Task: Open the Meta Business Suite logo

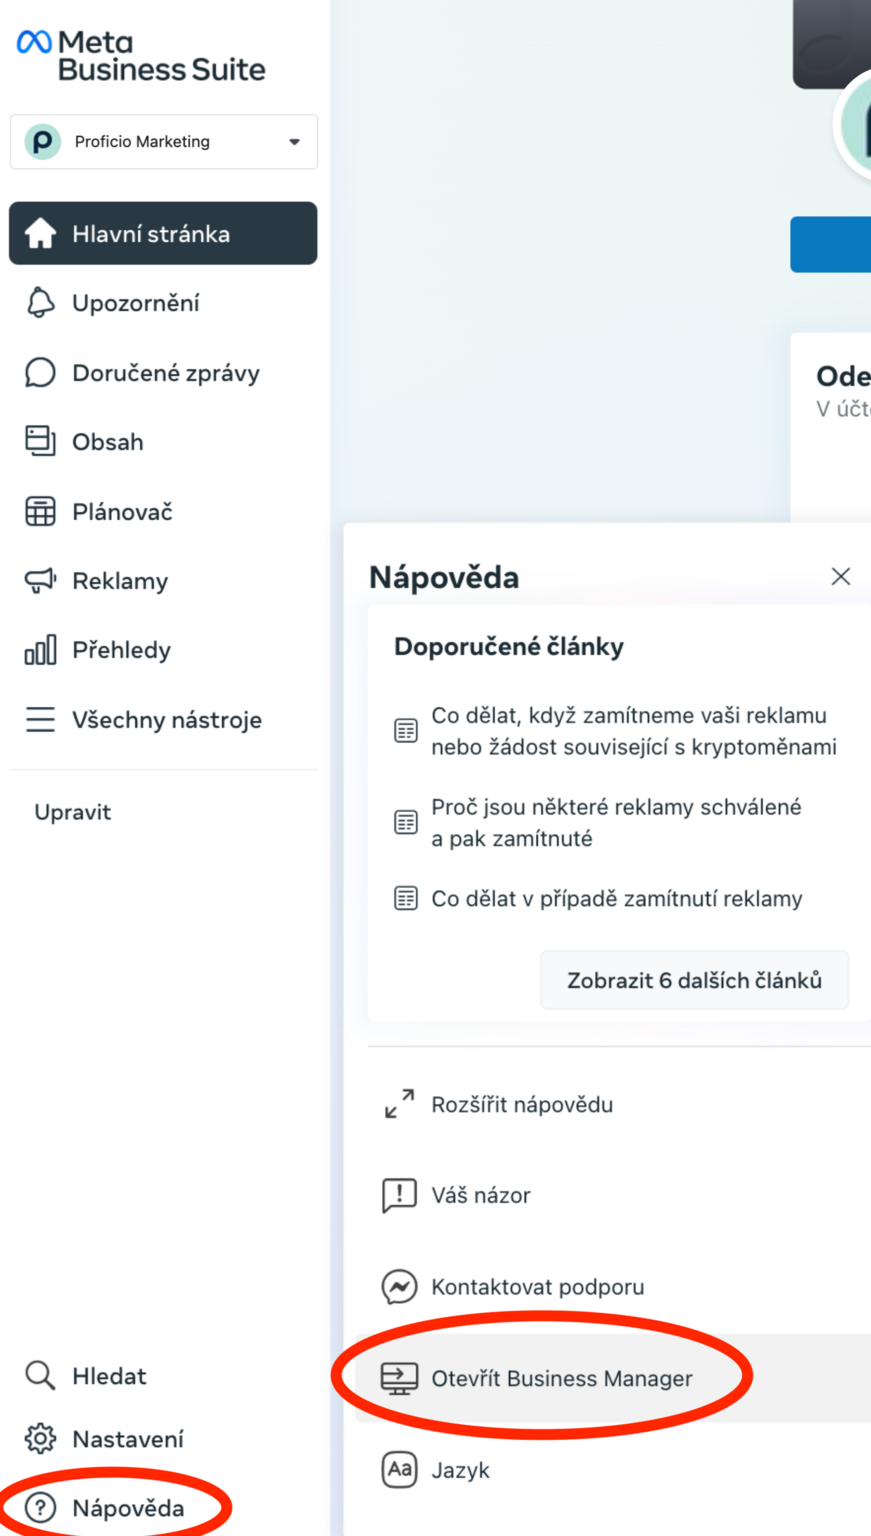Action: click(x=141, y=56)
